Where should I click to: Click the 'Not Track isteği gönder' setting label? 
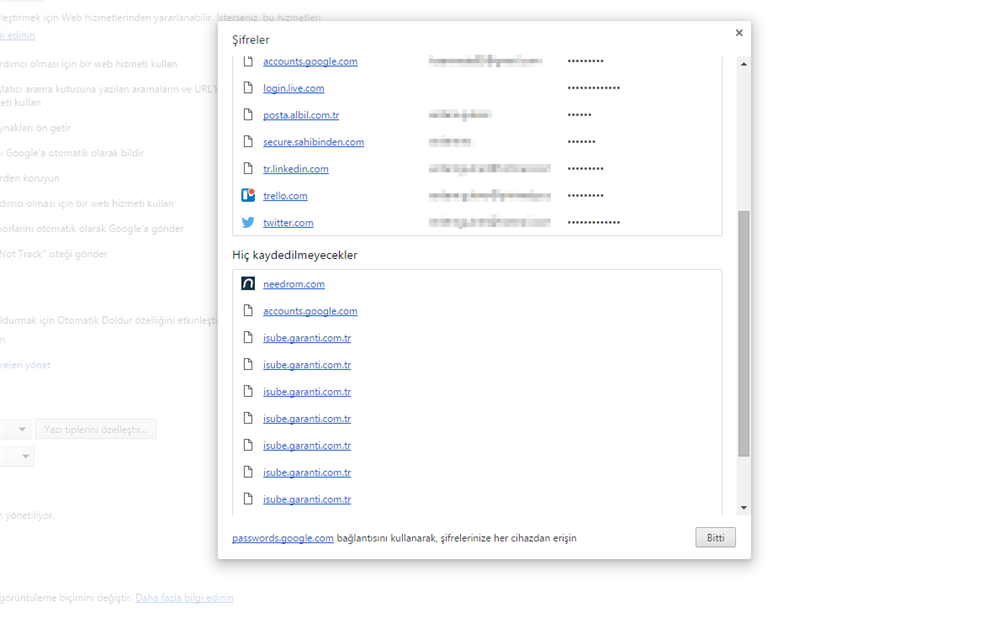54,254
